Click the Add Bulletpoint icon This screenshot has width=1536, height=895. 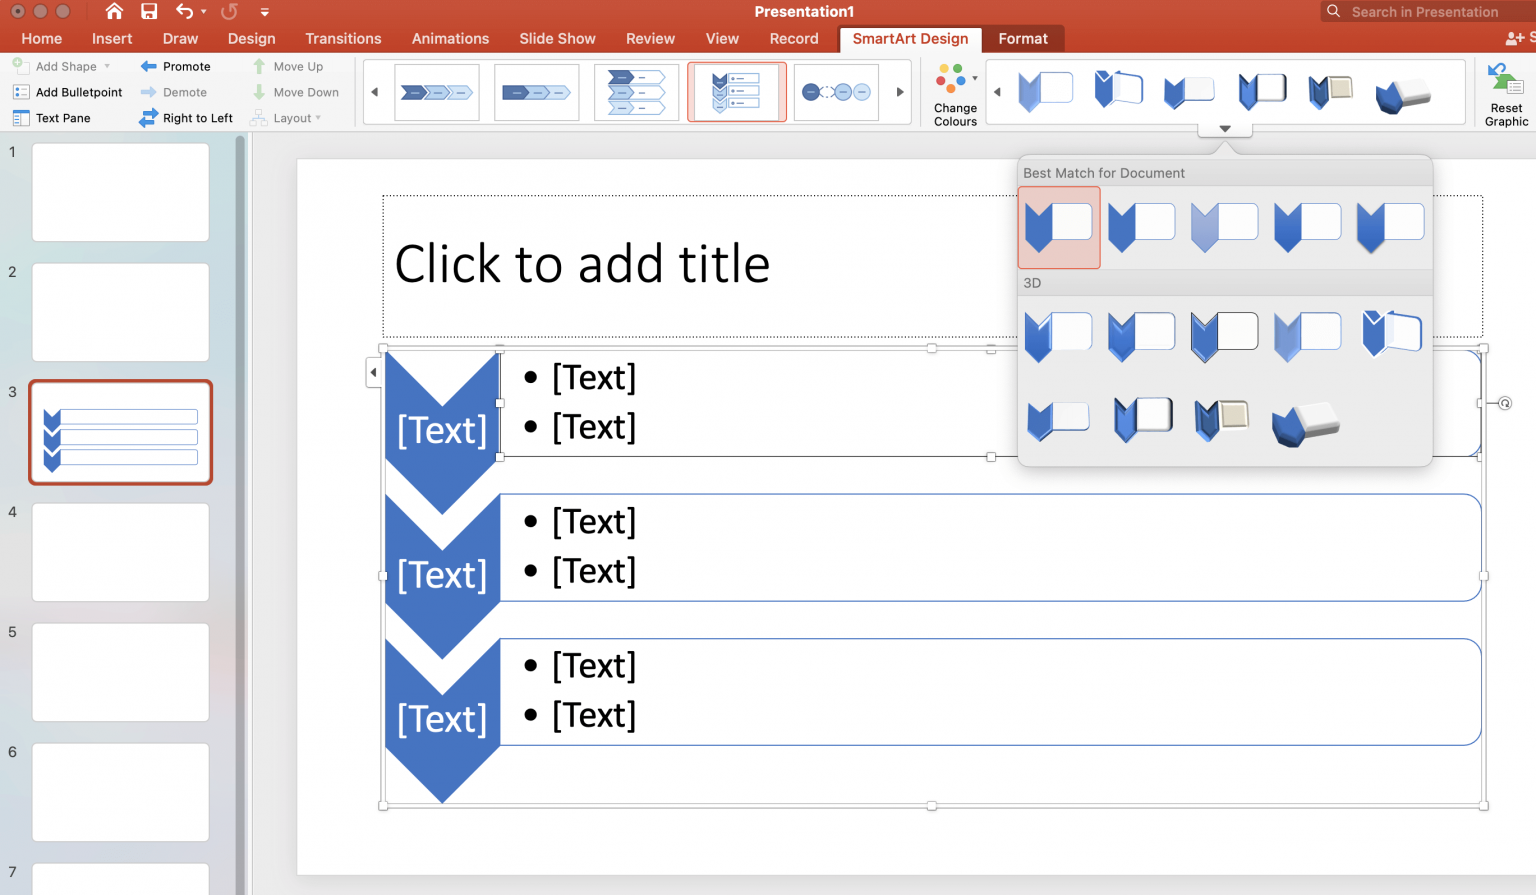tap(22, 92)
